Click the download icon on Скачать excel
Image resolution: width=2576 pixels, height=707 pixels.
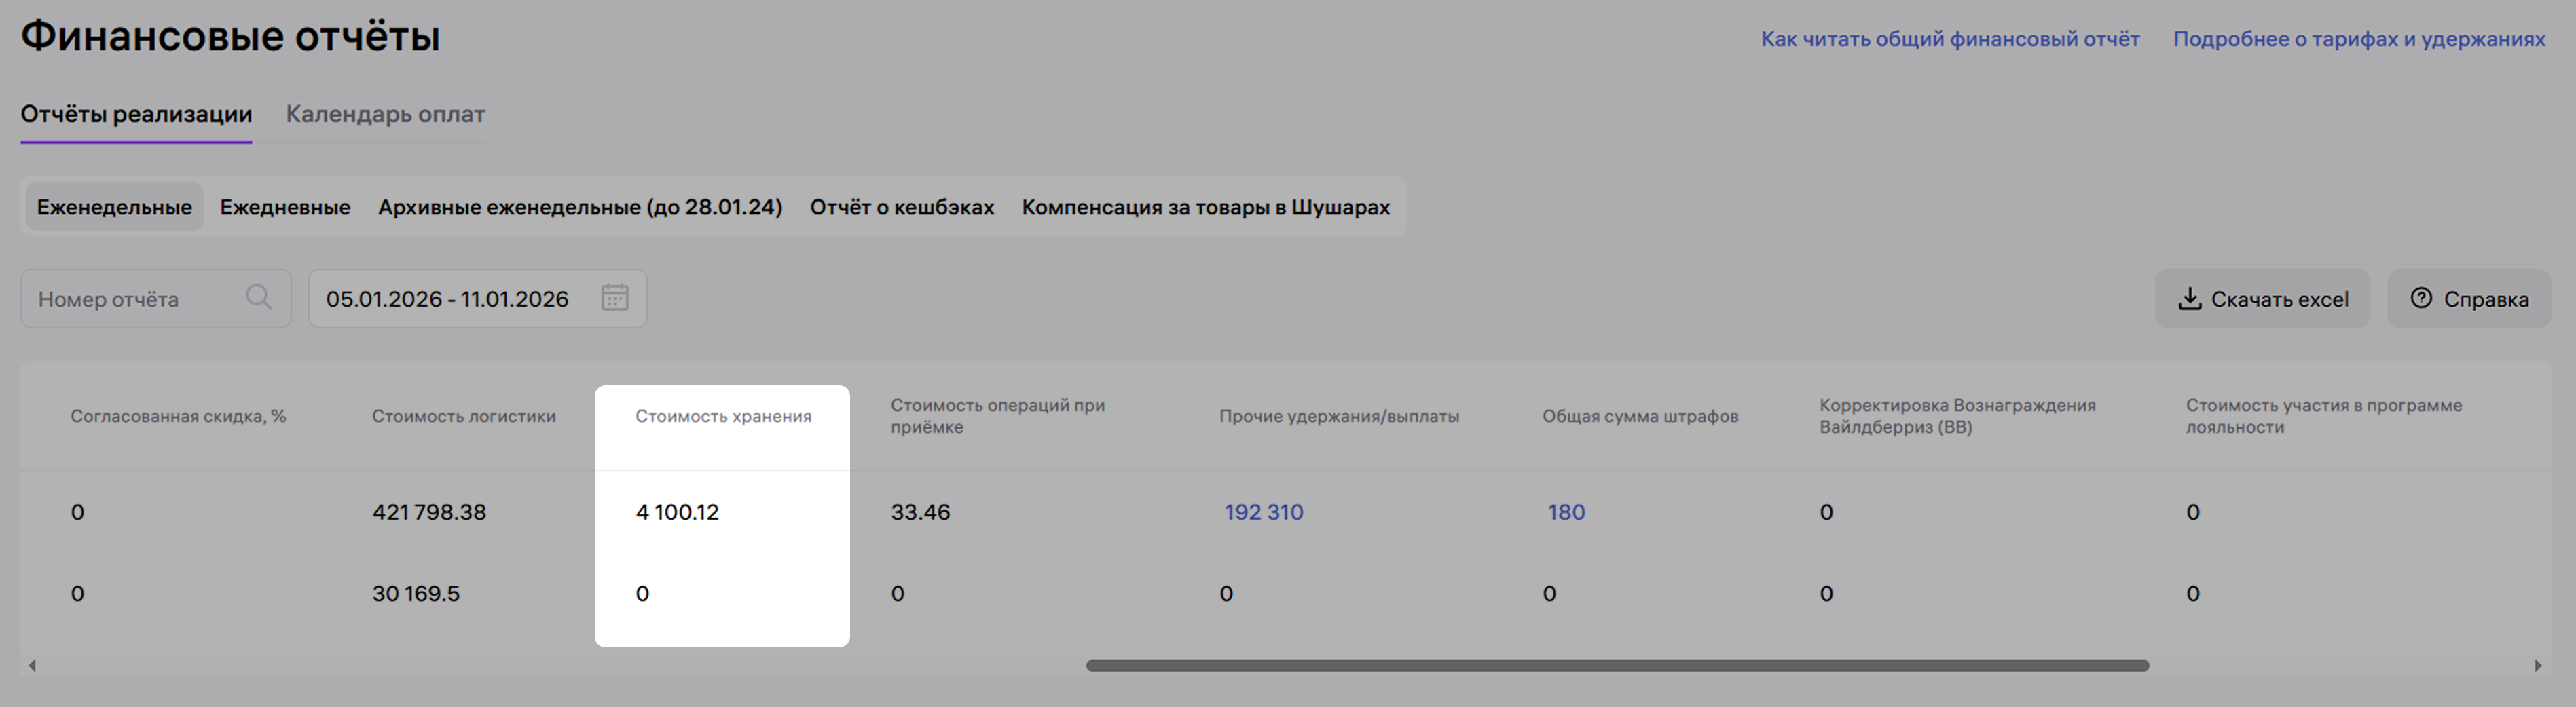pos(2189,299)
